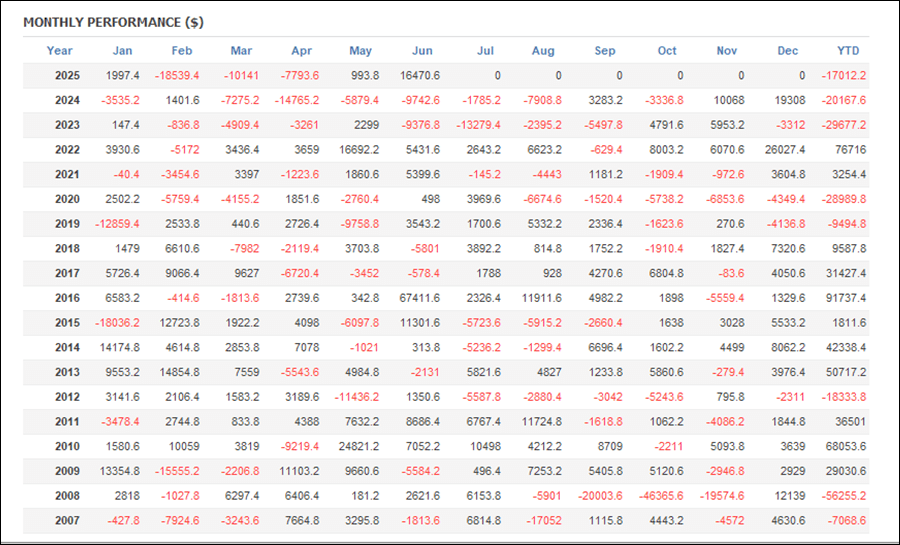Click the 2017 YTD value 31427.4

coord(846,273)
